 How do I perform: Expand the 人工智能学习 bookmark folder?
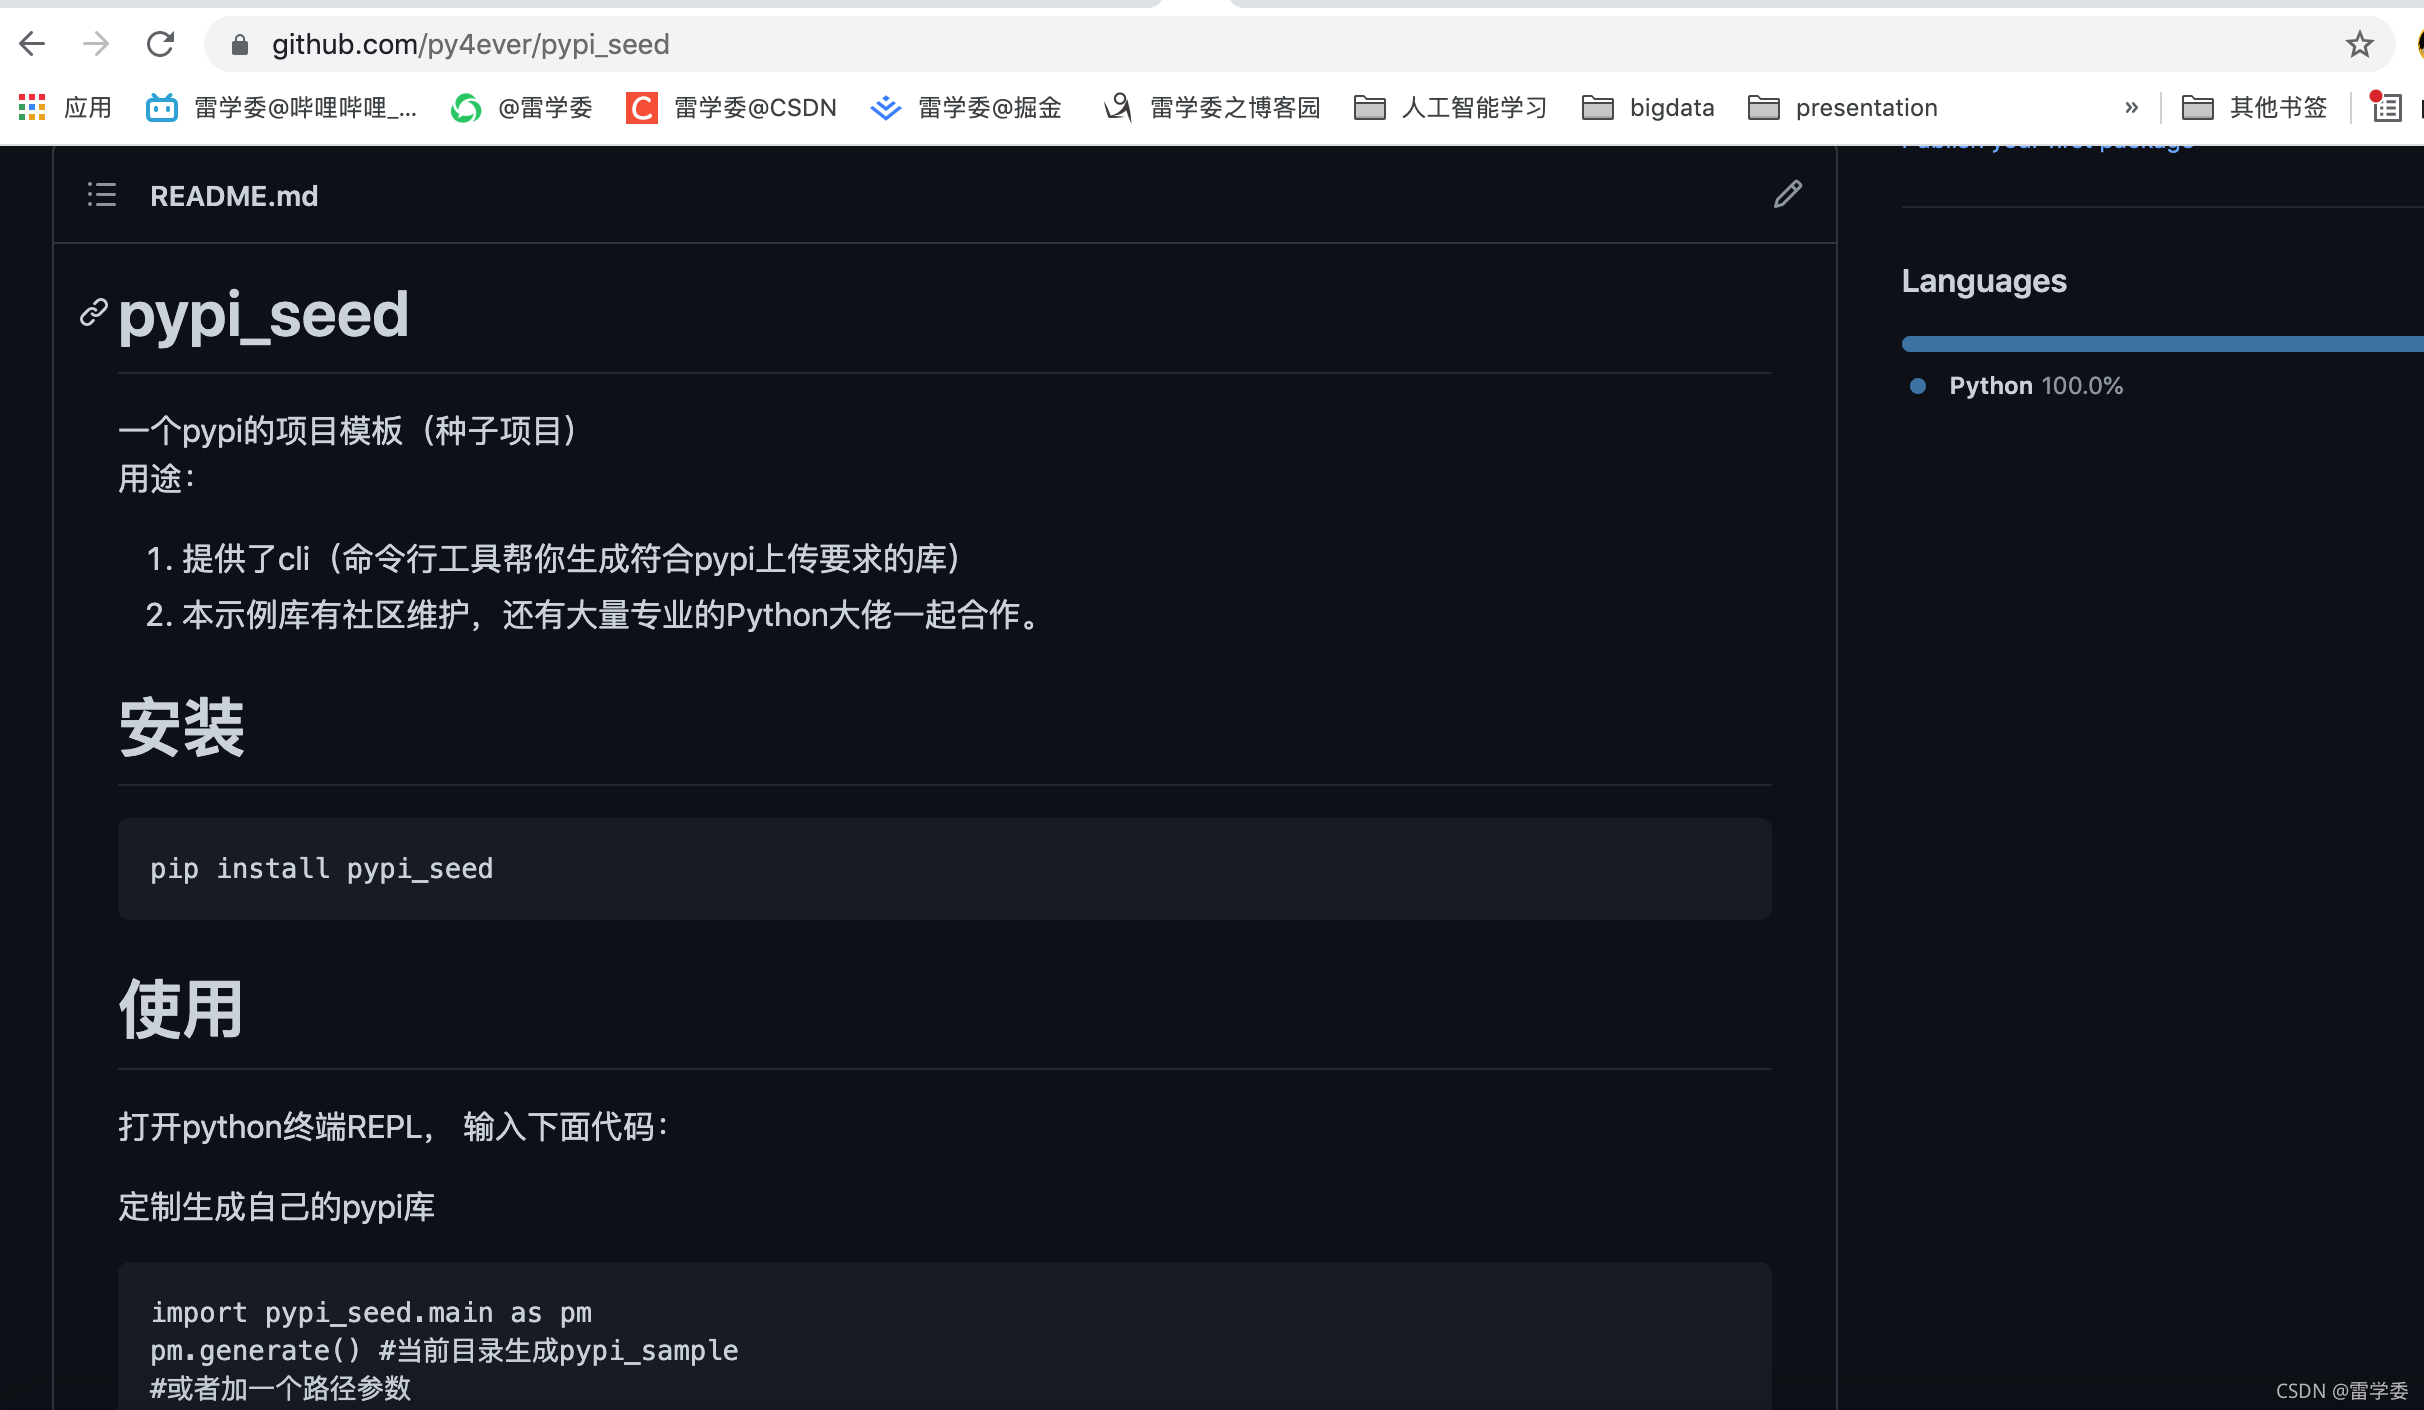[1450, 107]
